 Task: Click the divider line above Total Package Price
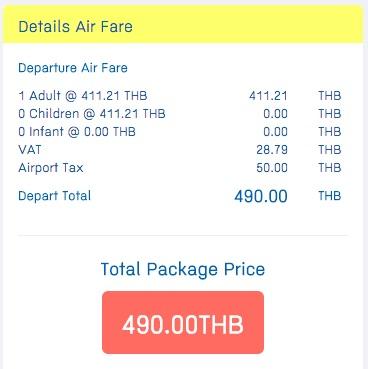[x=183, y=235]
